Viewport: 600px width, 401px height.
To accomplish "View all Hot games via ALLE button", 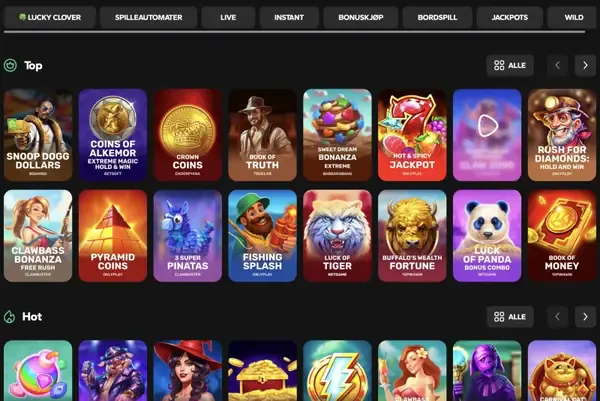I will click(x=510, y=317).
